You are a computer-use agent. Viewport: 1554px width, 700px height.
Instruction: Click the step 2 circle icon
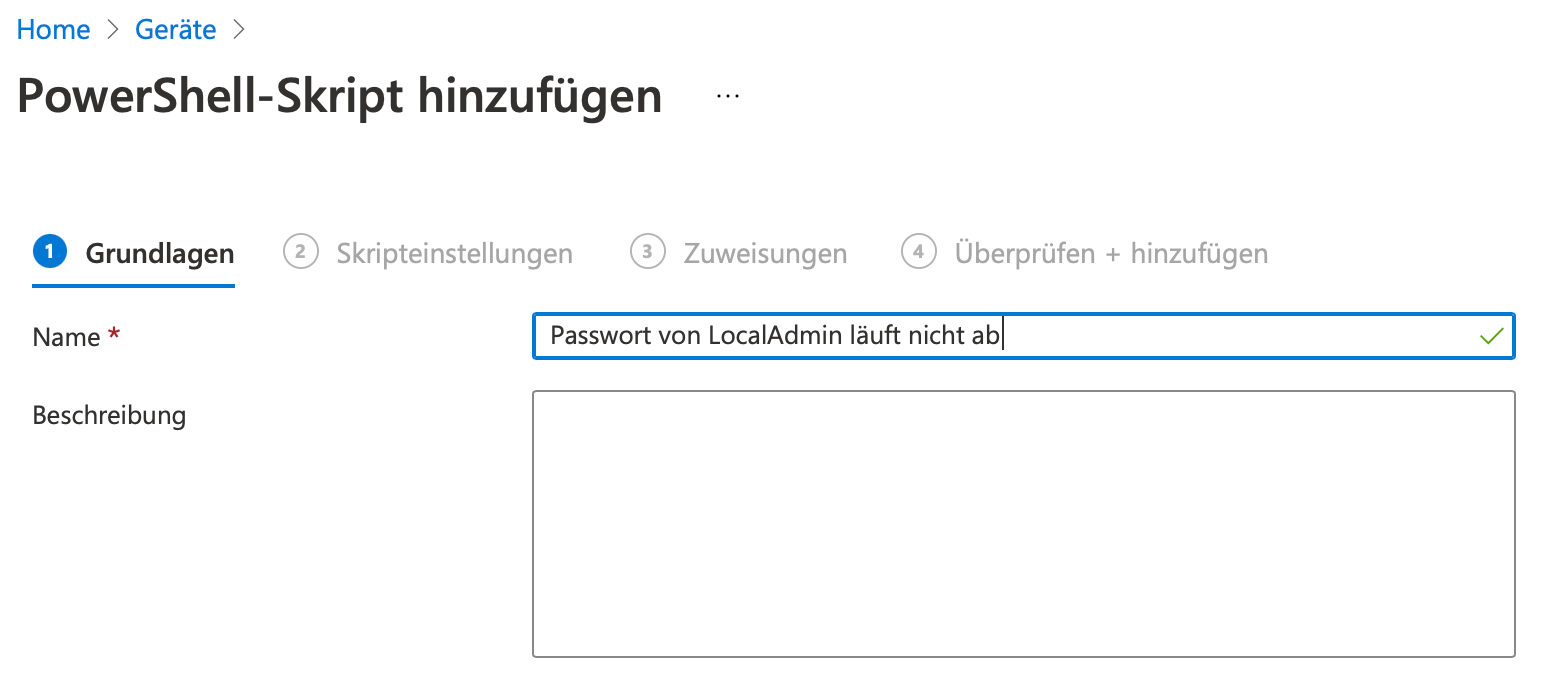300,253
